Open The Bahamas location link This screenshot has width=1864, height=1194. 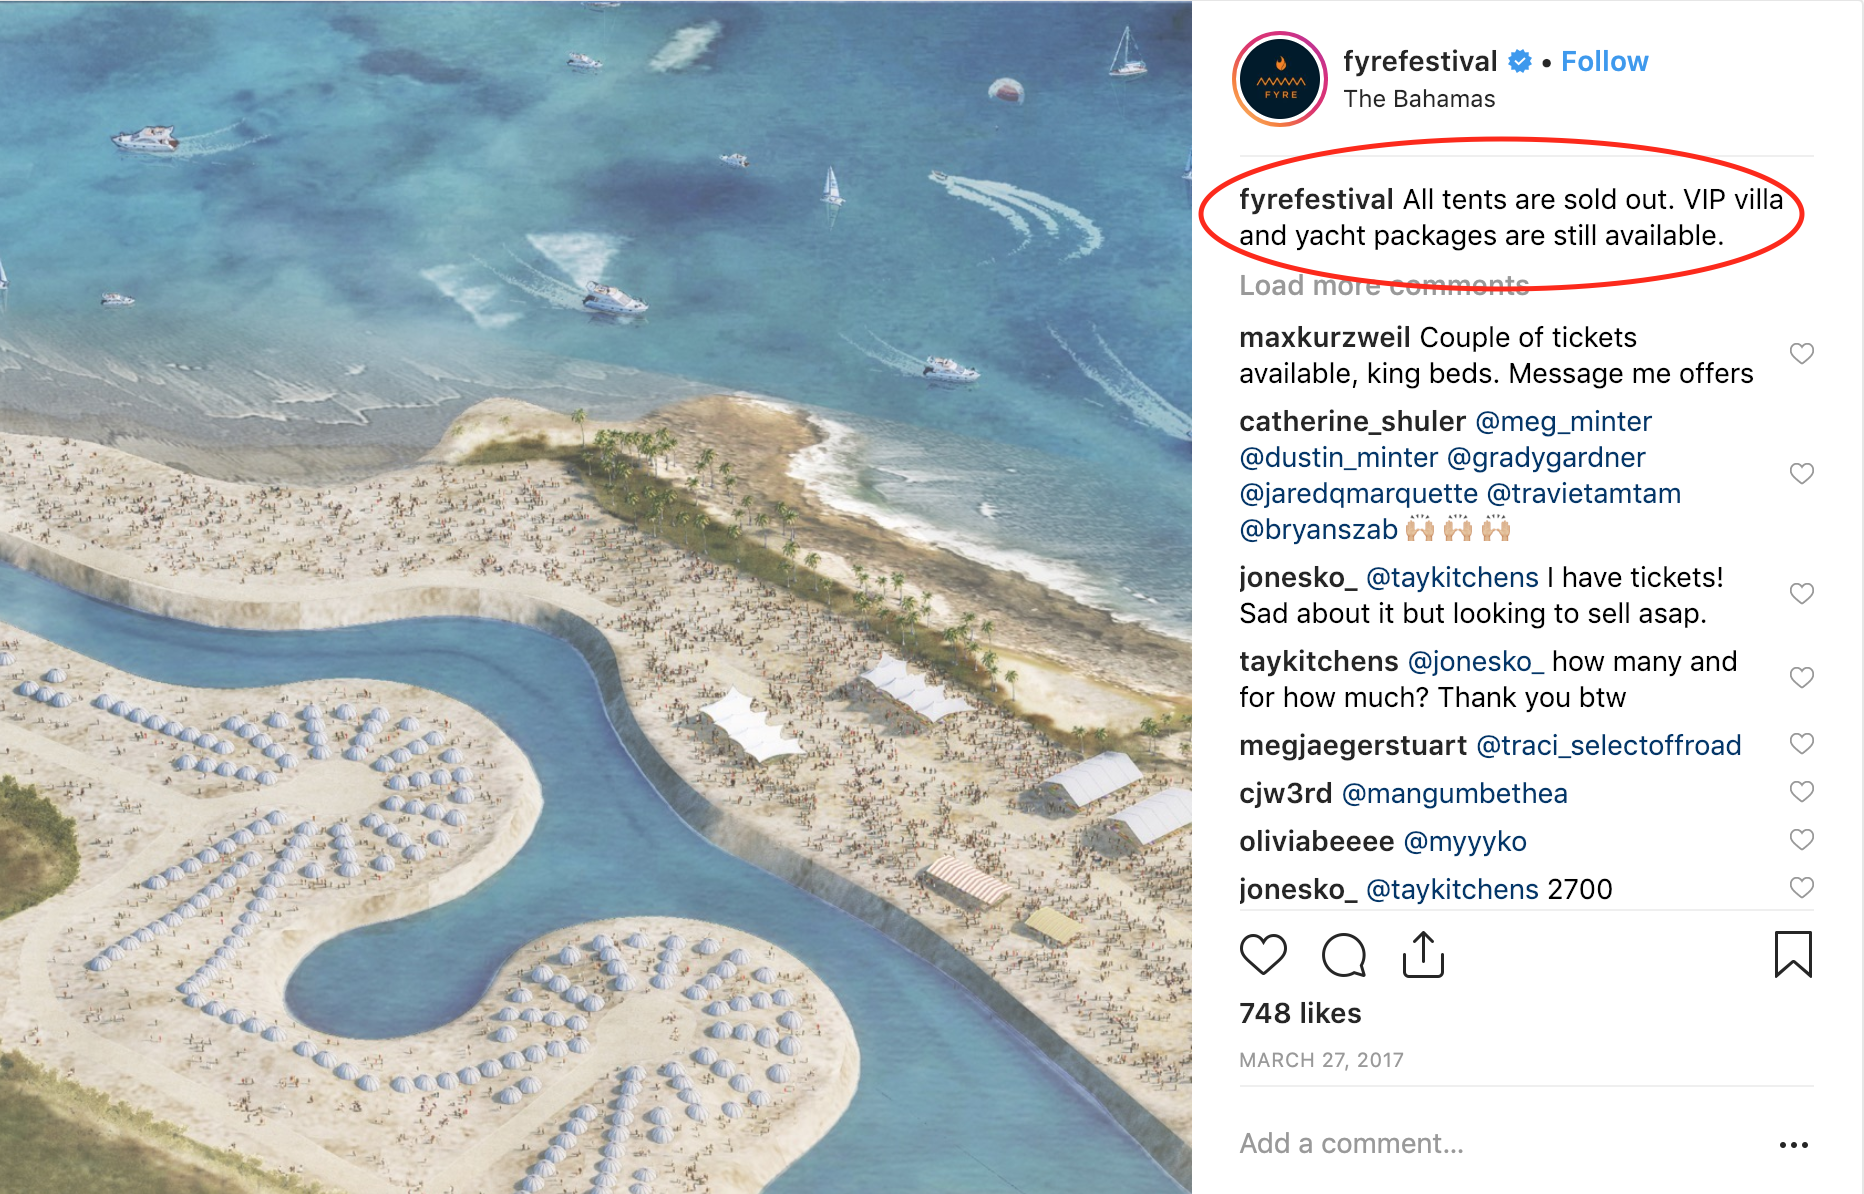click(x=1419, y=99)
